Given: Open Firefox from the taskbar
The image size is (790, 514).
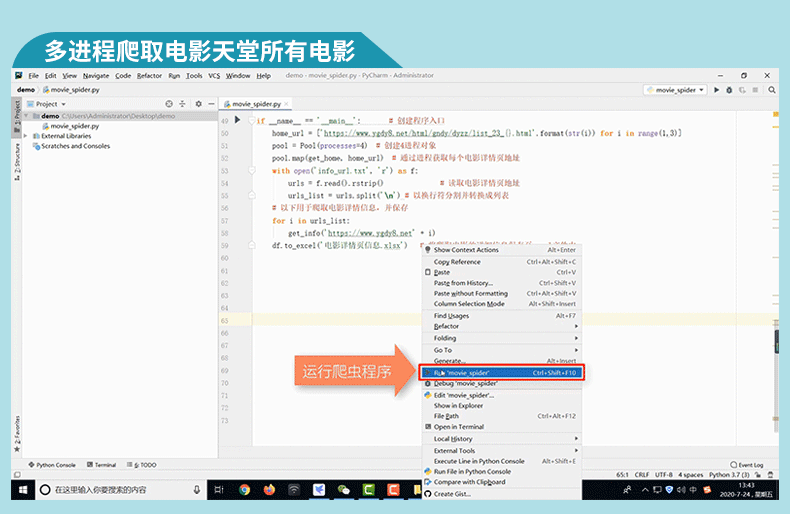Looking at the screenshot, I should point(269,489).
